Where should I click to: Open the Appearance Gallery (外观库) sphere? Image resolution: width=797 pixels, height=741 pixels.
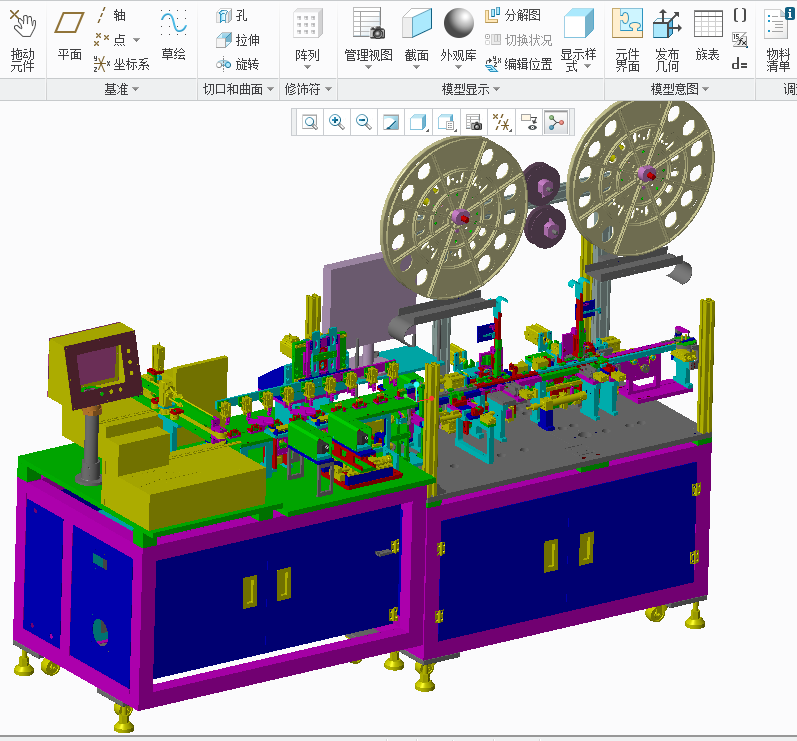tap(458, 37)
